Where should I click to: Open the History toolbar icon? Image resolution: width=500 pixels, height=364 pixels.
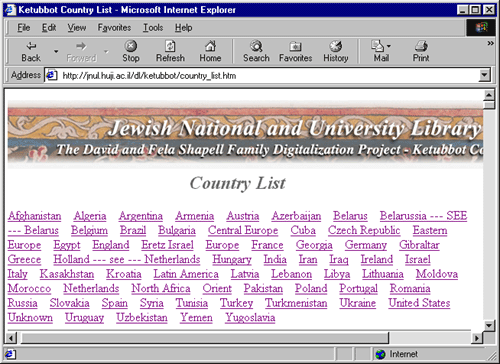tap(336, 52)
